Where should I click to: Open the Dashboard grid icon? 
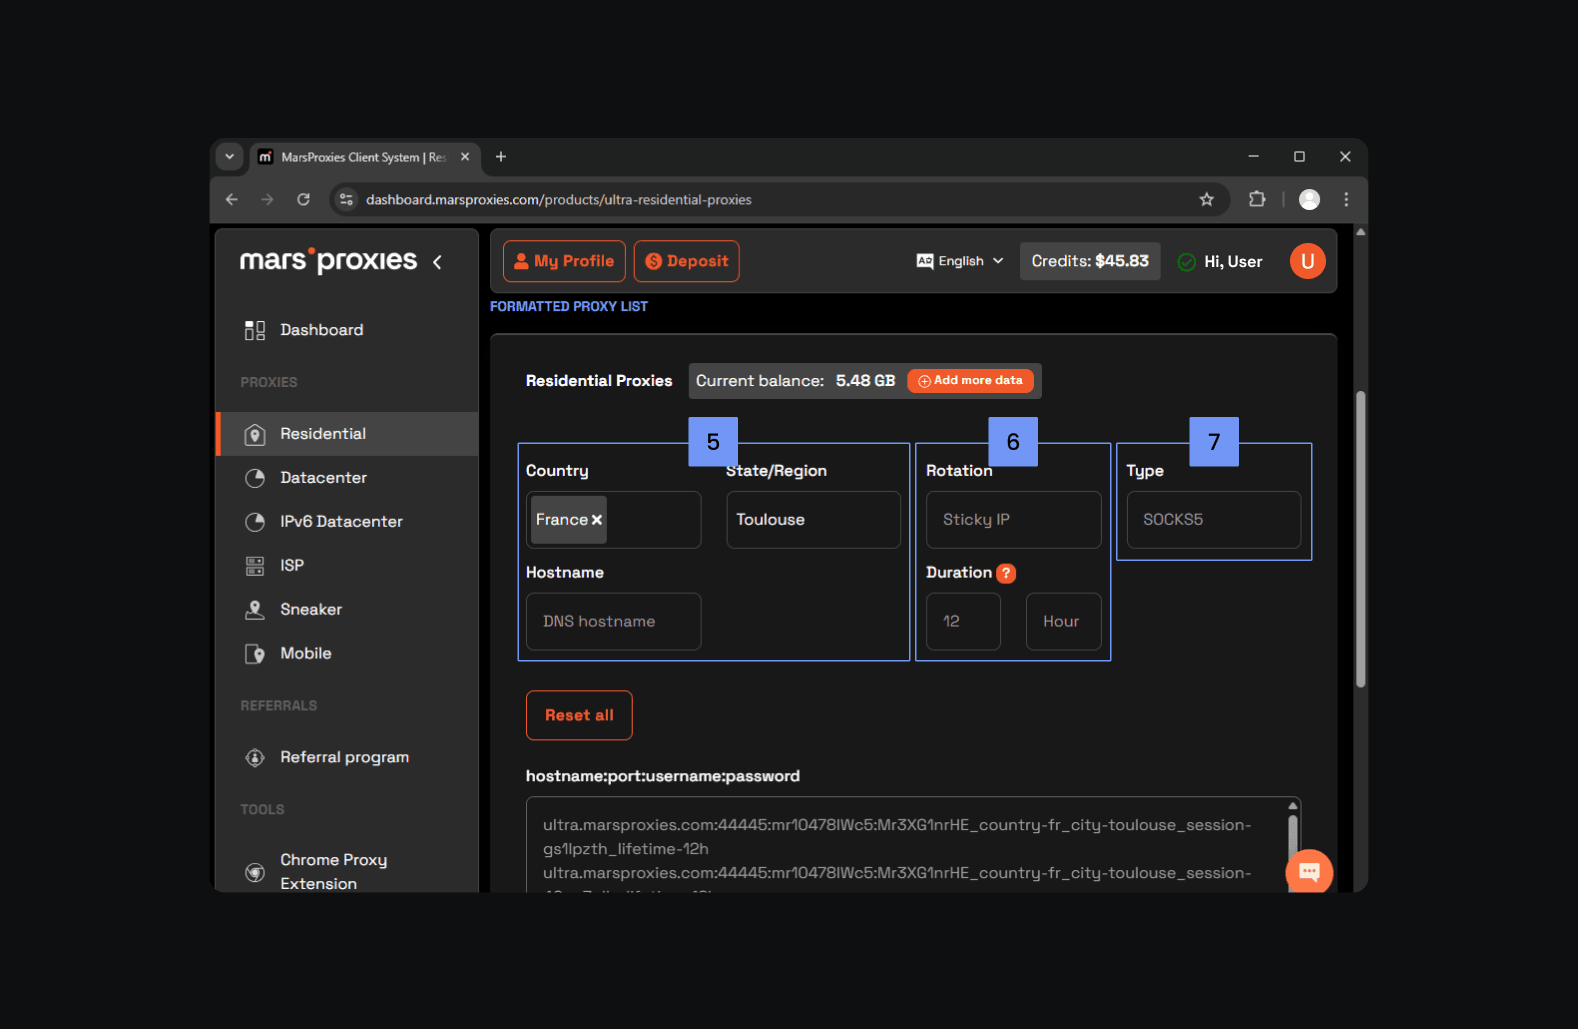click(255, 330)
